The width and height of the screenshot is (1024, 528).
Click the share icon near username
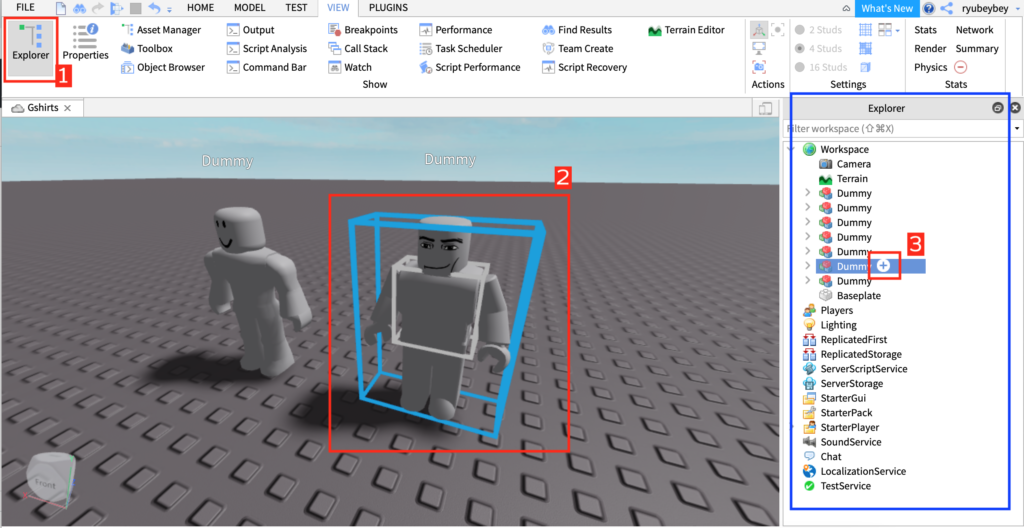tap(946, 8)
